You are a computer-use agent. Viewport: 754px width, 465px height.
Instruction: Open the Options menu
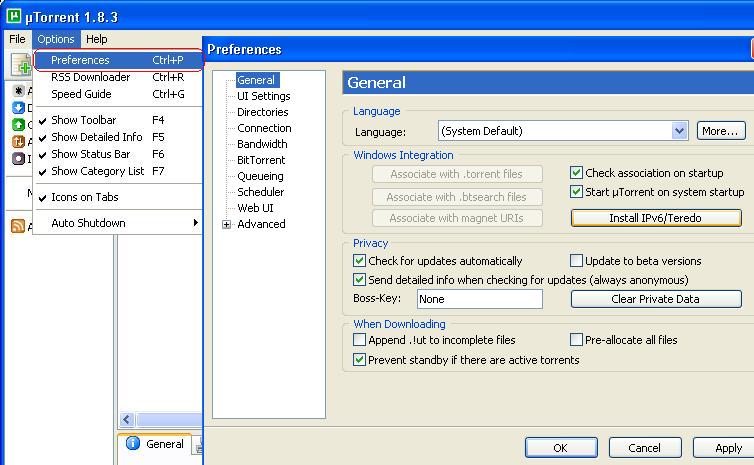click(56, 39)
